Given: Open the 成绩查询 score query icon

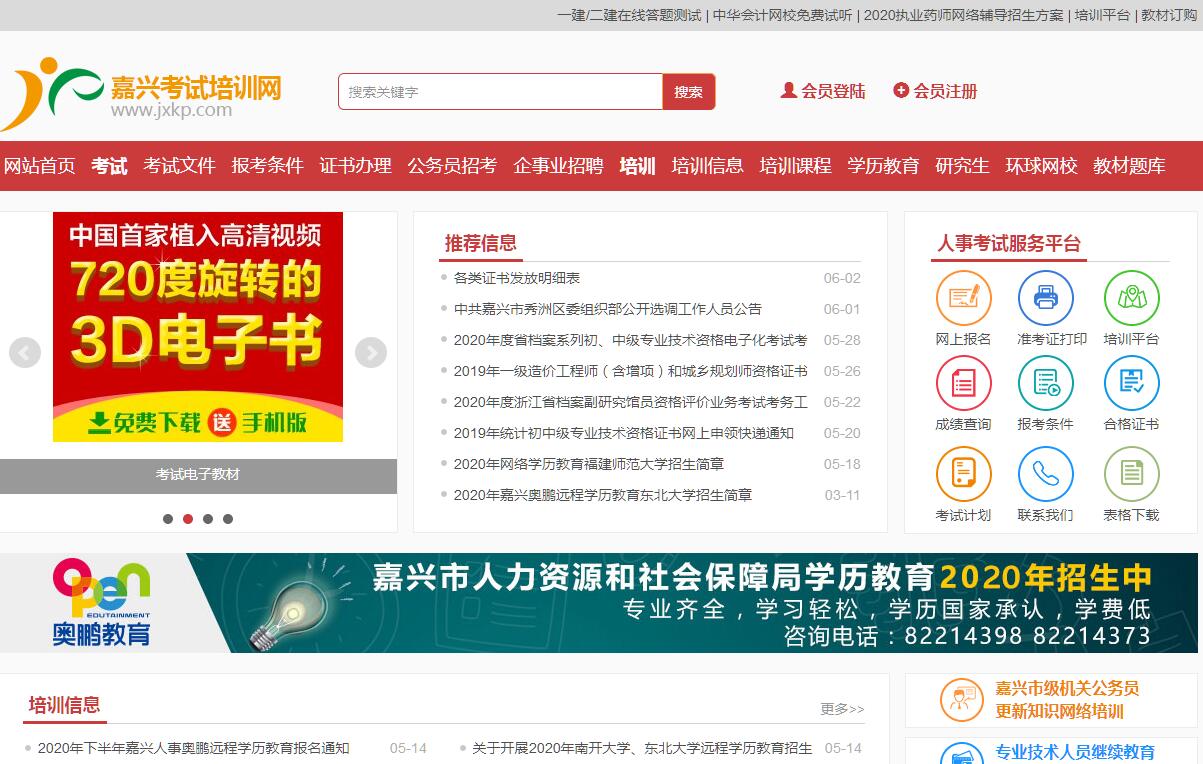Looking at the screenshot, I should click(x=963, y=384).
